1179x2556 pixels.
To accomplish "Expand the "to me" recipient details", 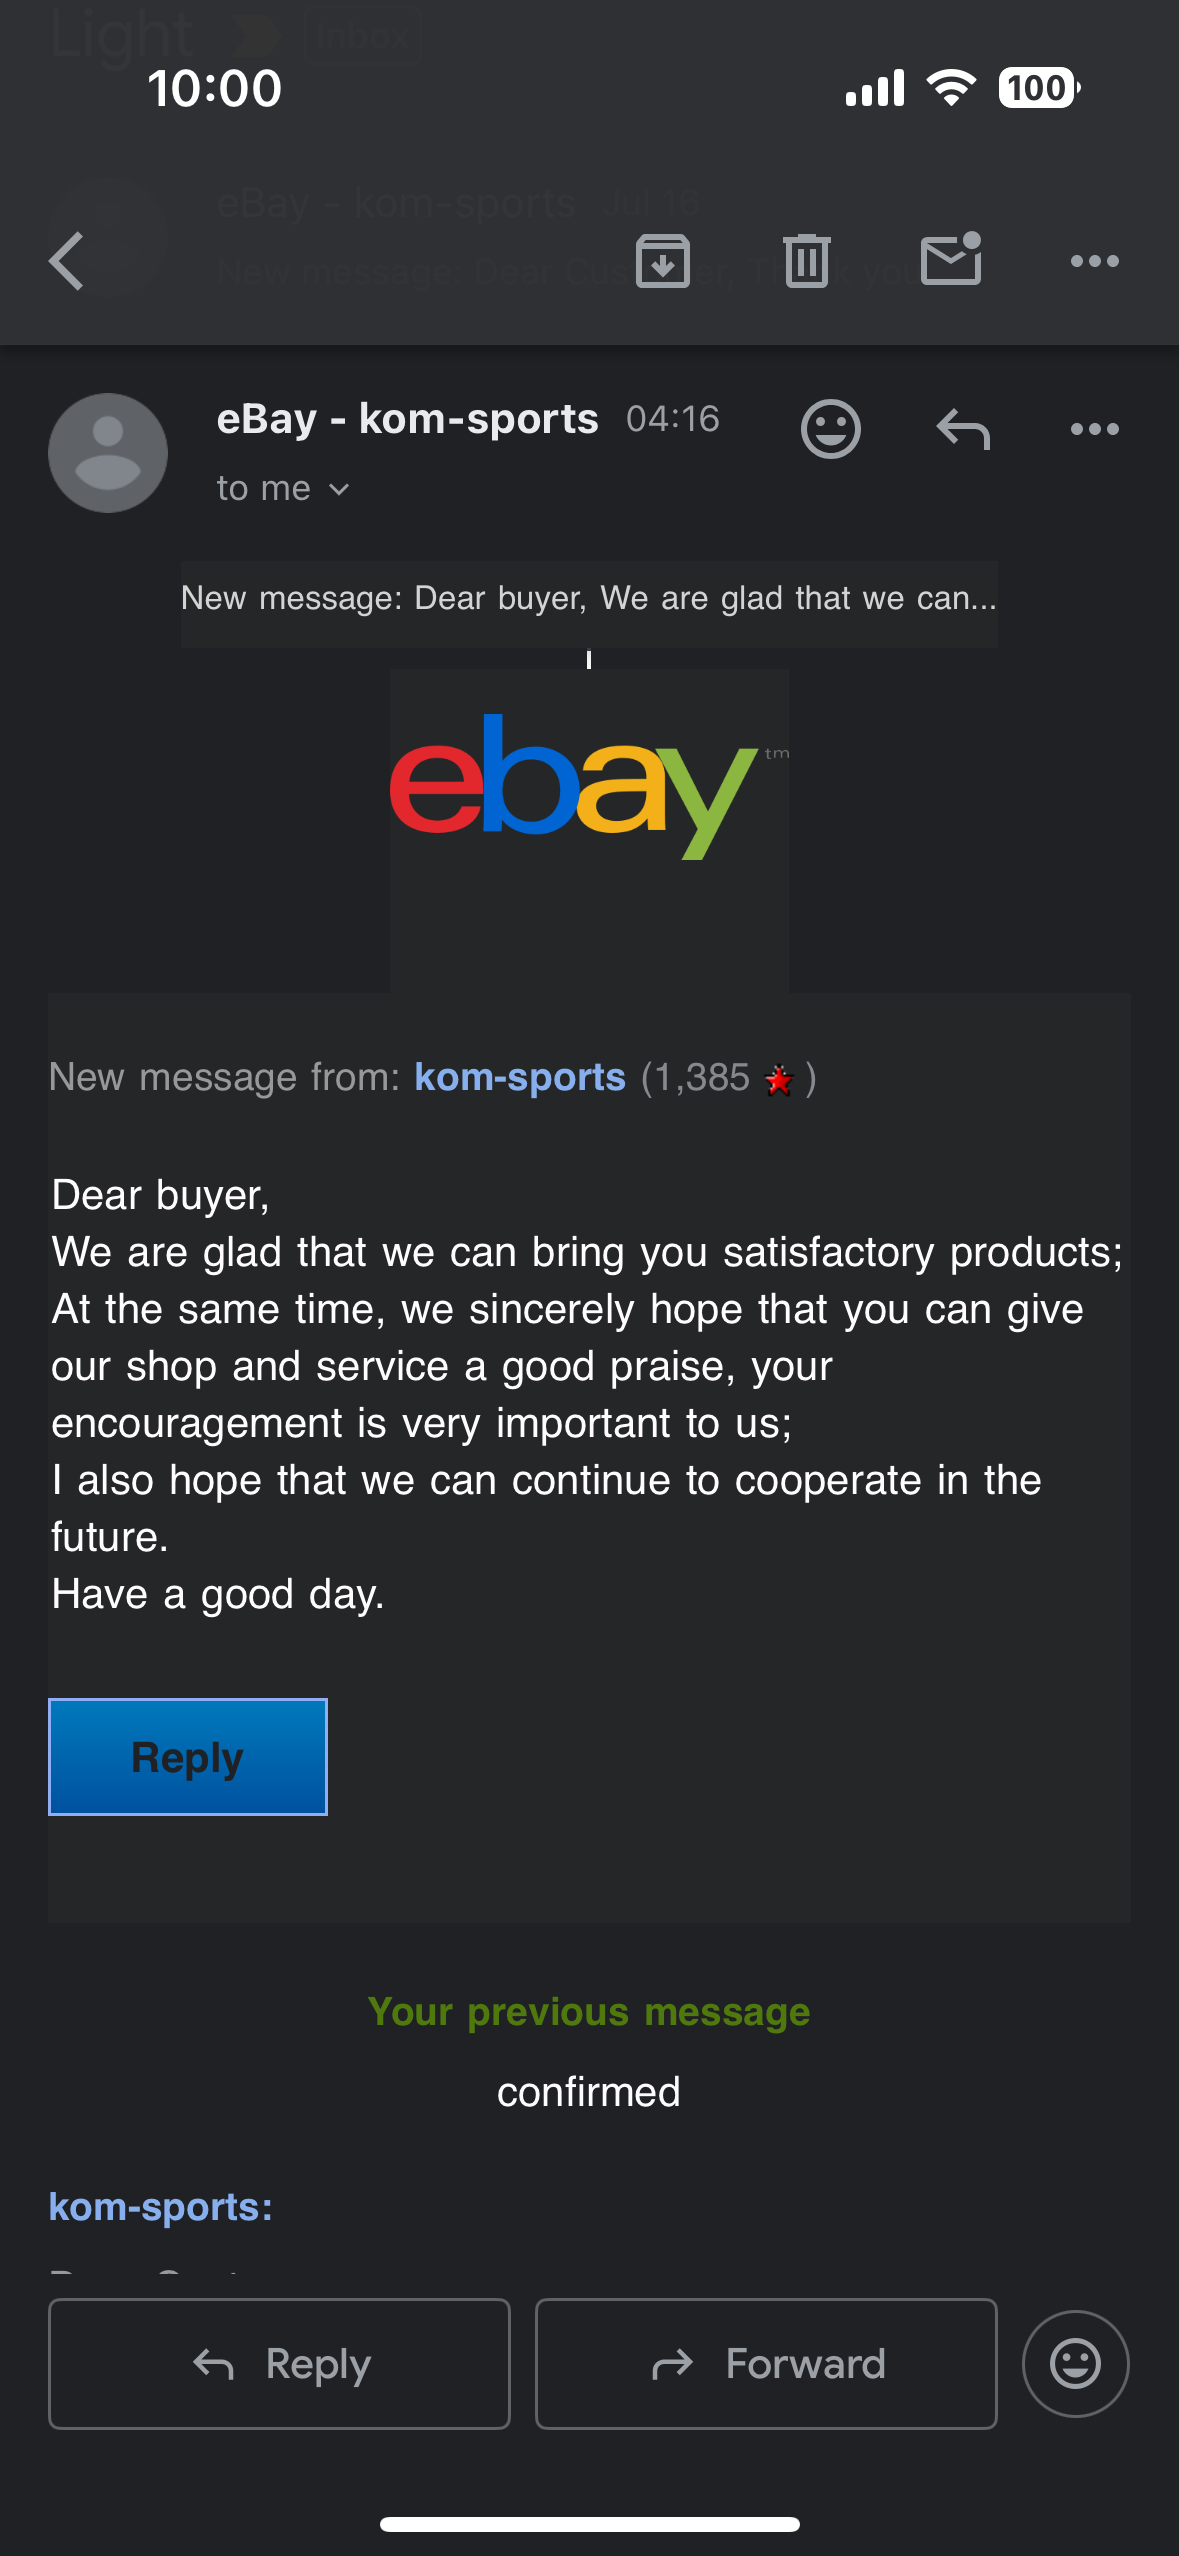I will 283,489.
